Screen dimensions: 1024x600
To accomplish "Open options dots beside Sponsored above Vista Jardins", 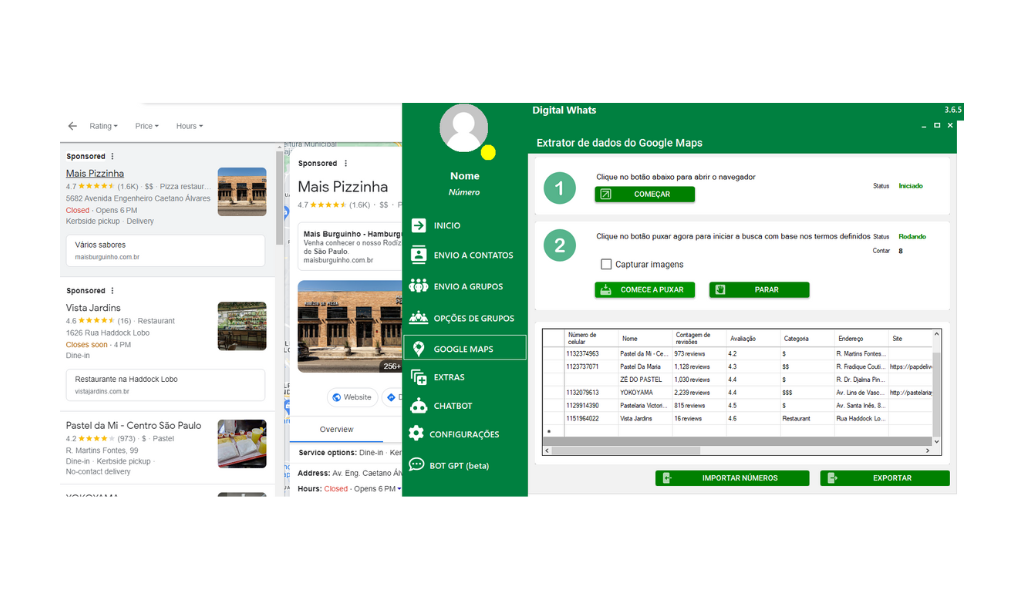I will pyautogui.click(x=112, y=291).
